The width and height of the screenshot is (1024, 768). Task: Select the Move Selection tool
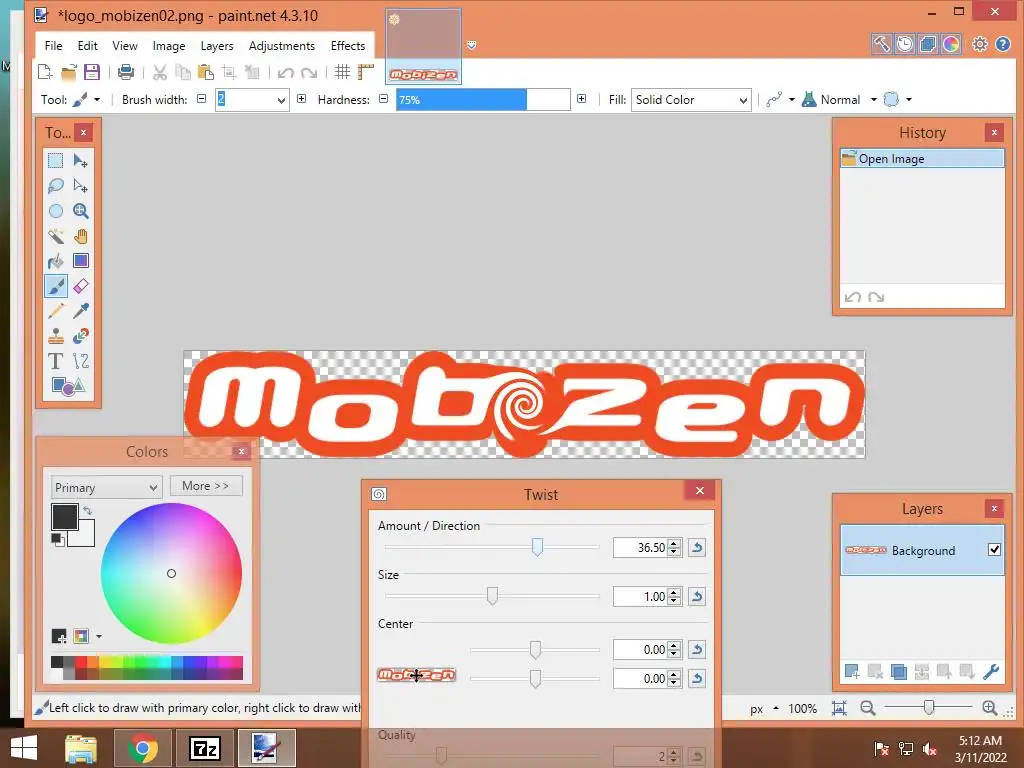coord(80,186)
